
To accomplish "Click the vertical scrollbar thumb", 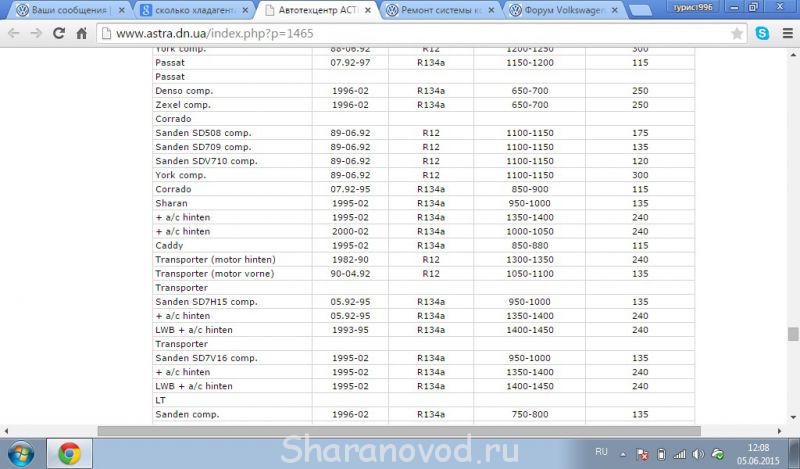I will click(x=792, y=334).
